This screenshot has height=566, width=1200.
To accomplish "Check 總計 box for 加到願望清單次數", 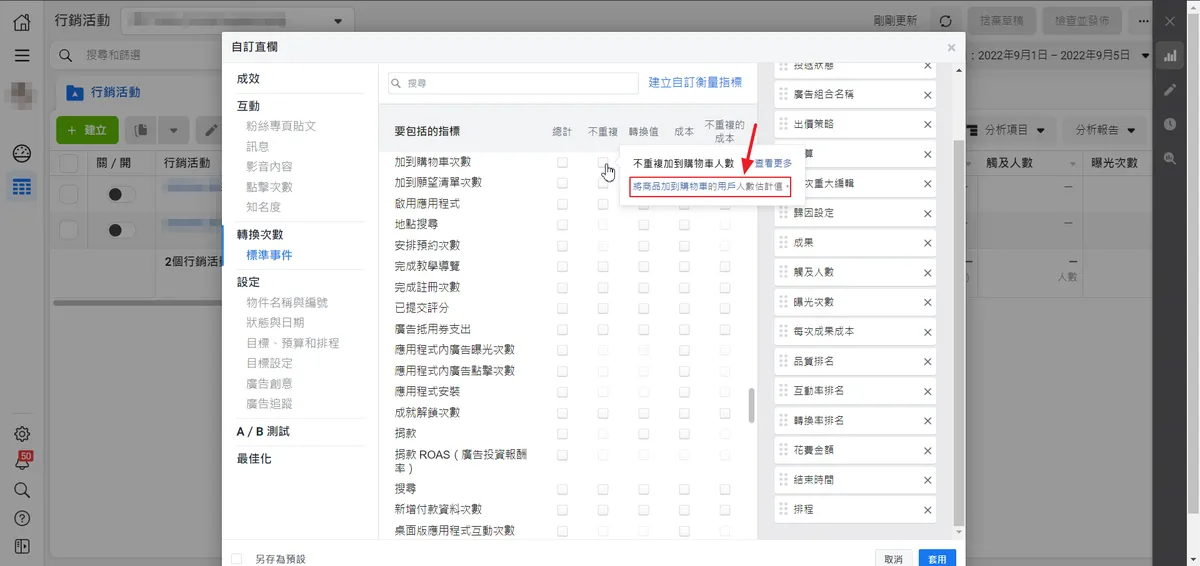I will tap(563, 183).
